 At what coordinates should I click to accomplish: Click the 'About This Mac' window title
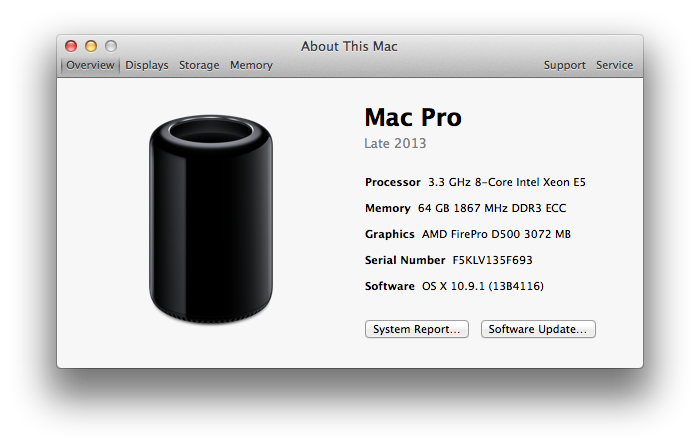pos(349,46)
